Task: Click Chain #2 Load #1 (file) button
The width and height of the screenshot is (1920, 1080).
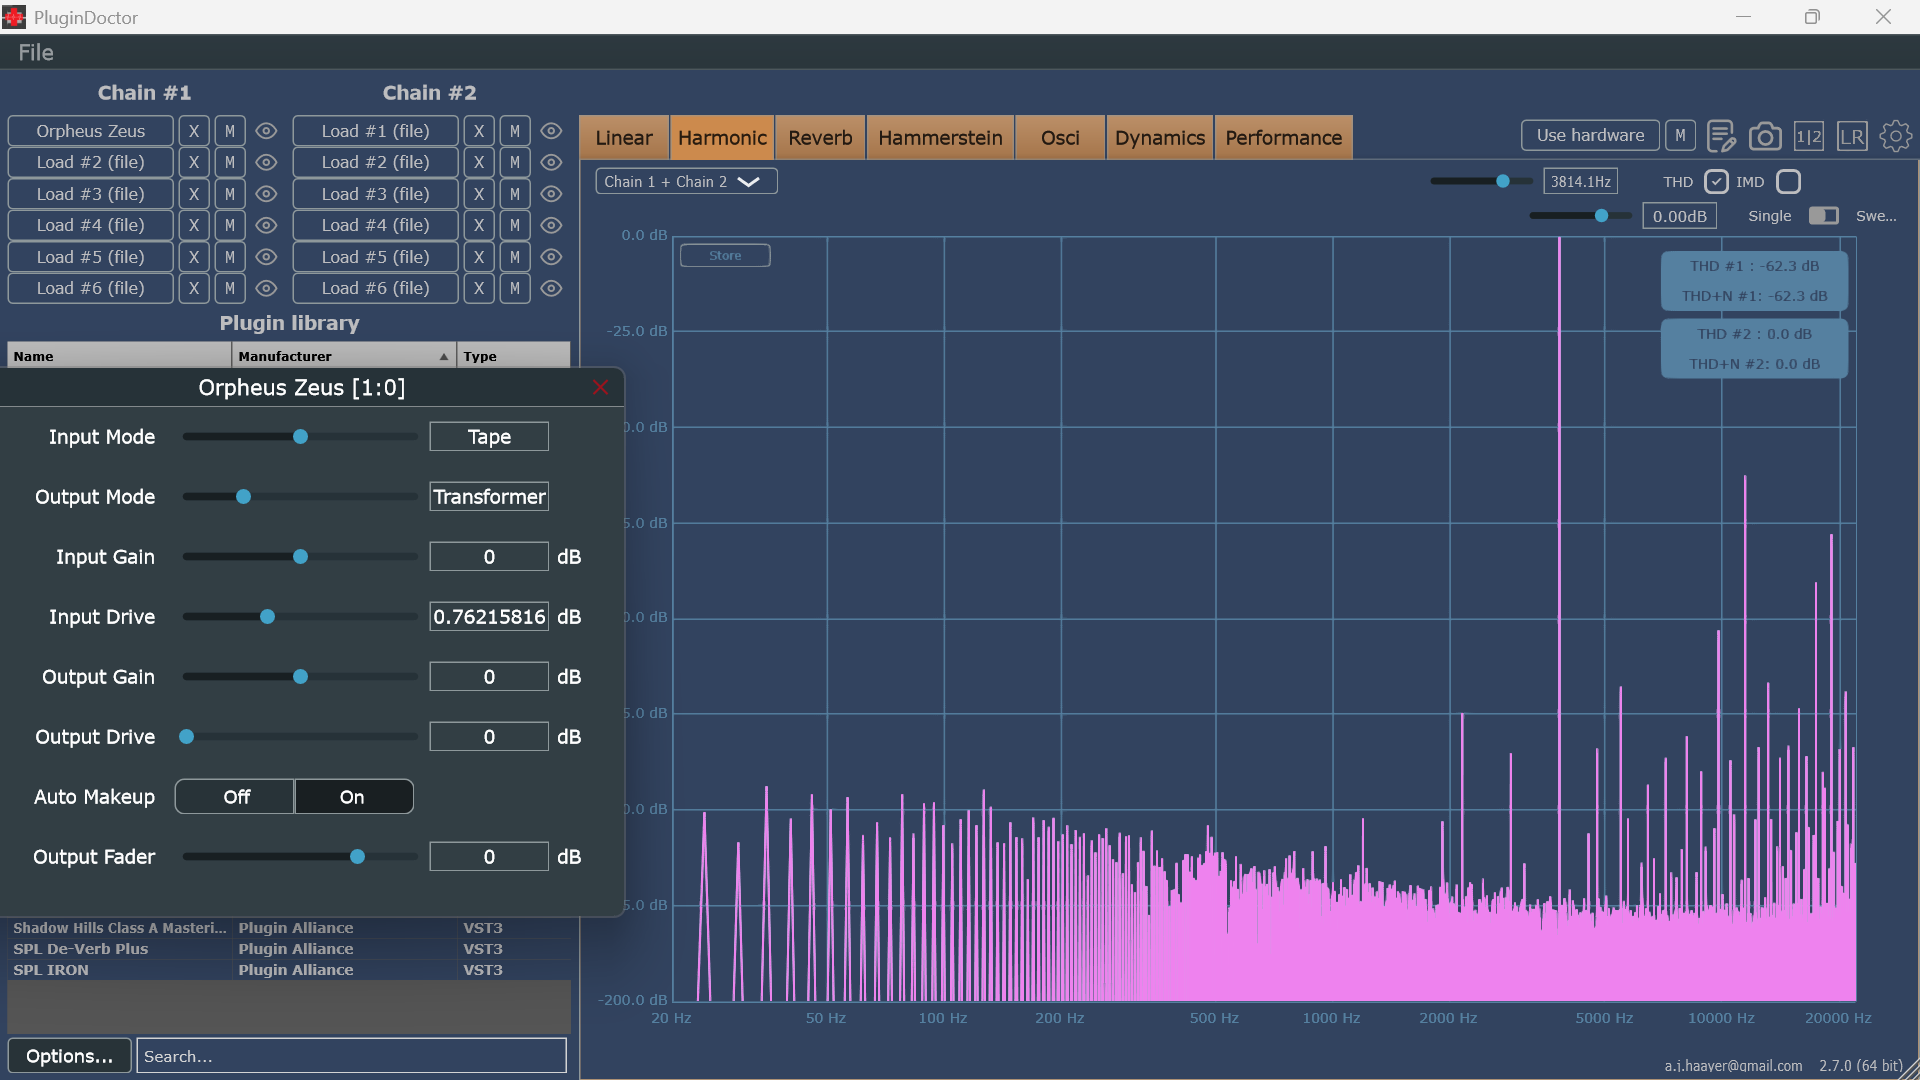Action: (x=376, y=131)
